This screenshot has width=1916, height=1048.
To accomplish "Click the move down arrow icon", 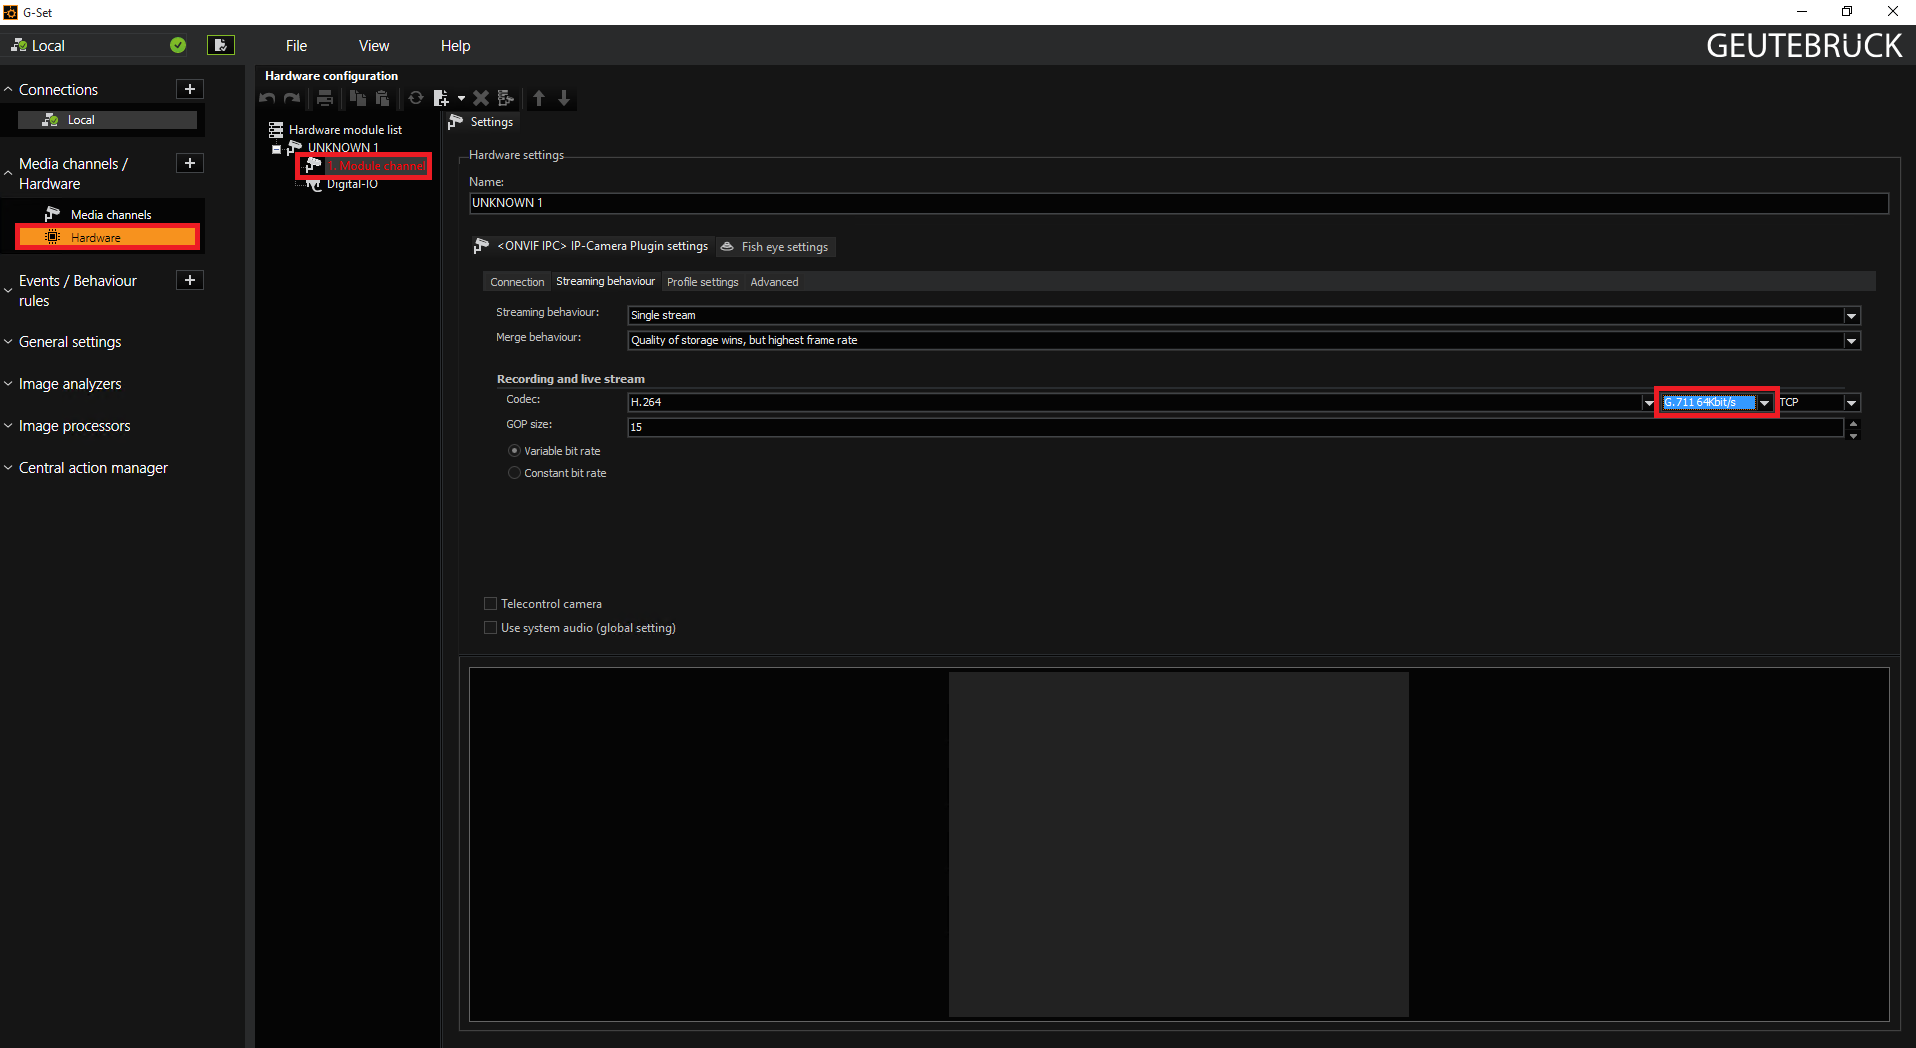I will [x=564, y=98].
